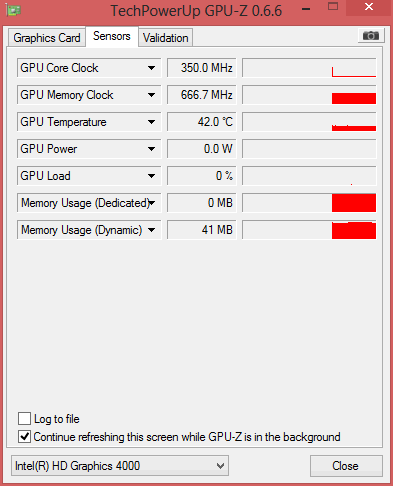Click the 42.0 °C temperature reading field
Screen dimensions: 393x486
202,122
